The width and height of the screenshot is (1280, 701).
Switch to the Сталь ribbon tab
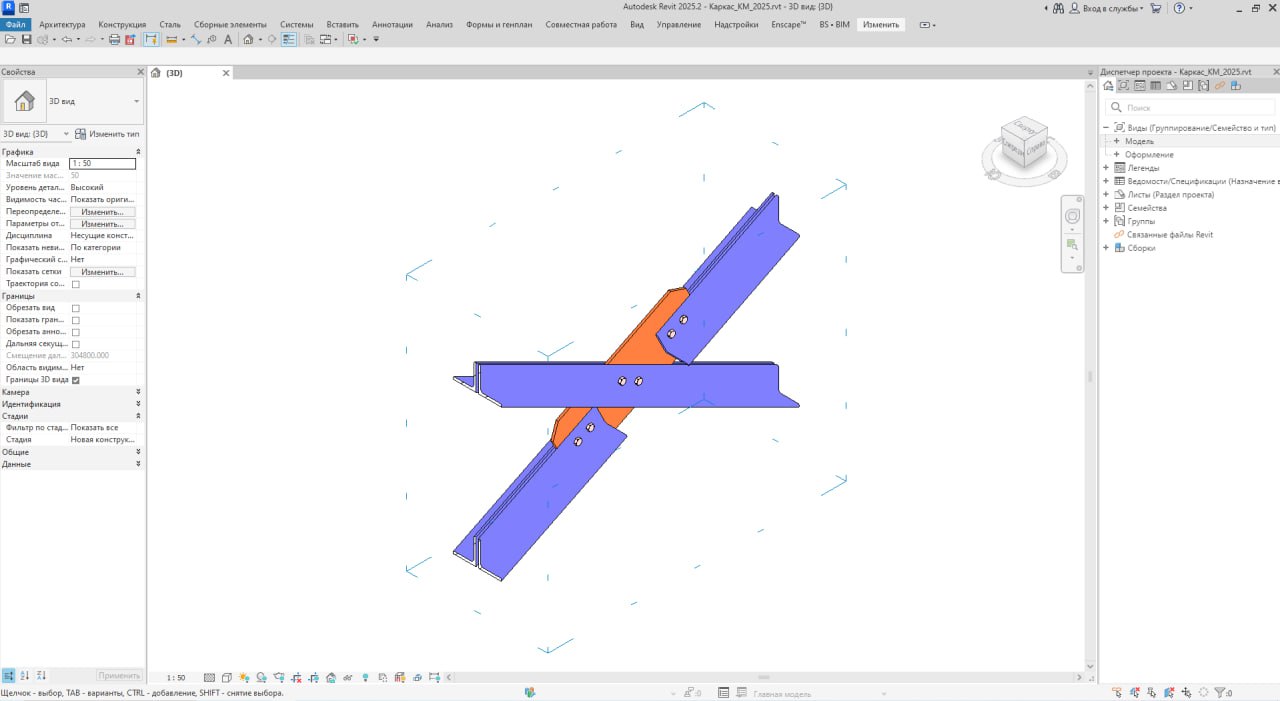tap(169, 23)
